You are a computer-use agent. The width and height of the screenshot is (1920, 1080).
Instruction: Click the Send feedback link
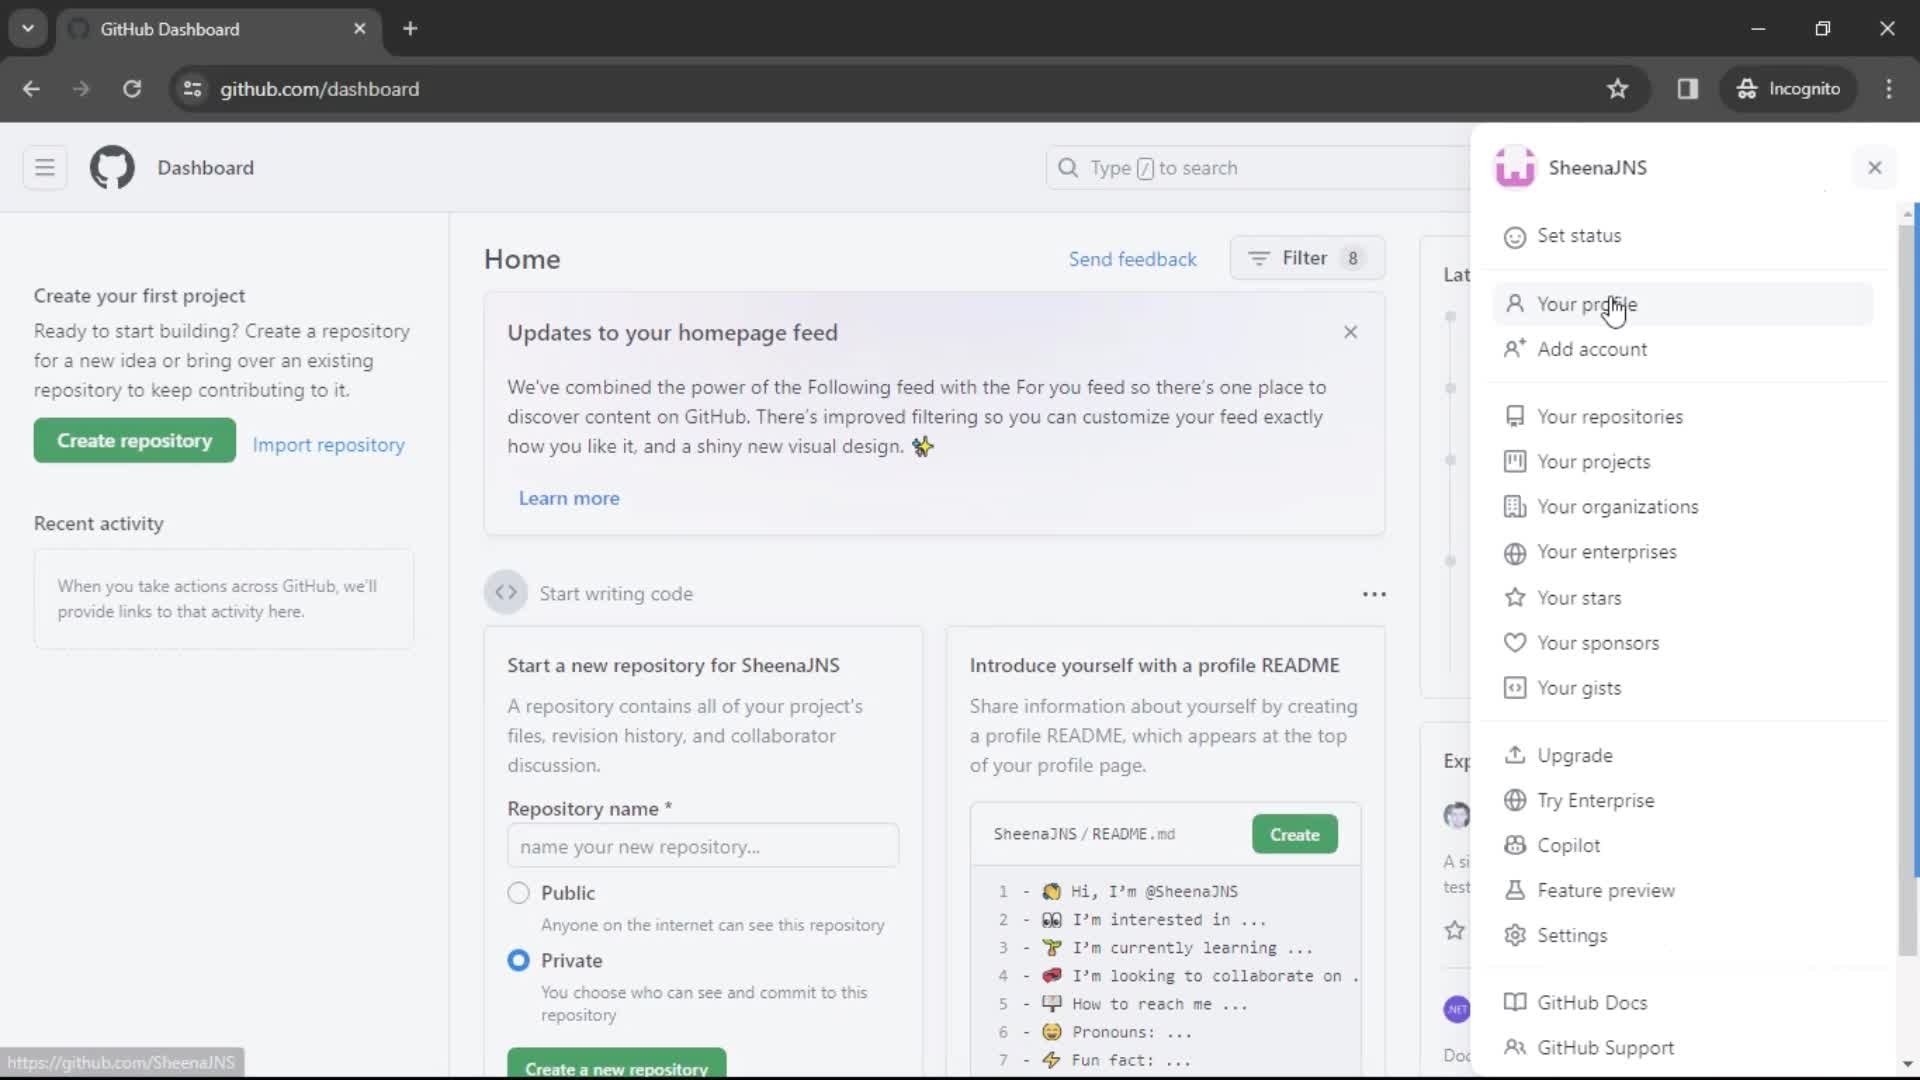click(1131, 257)
